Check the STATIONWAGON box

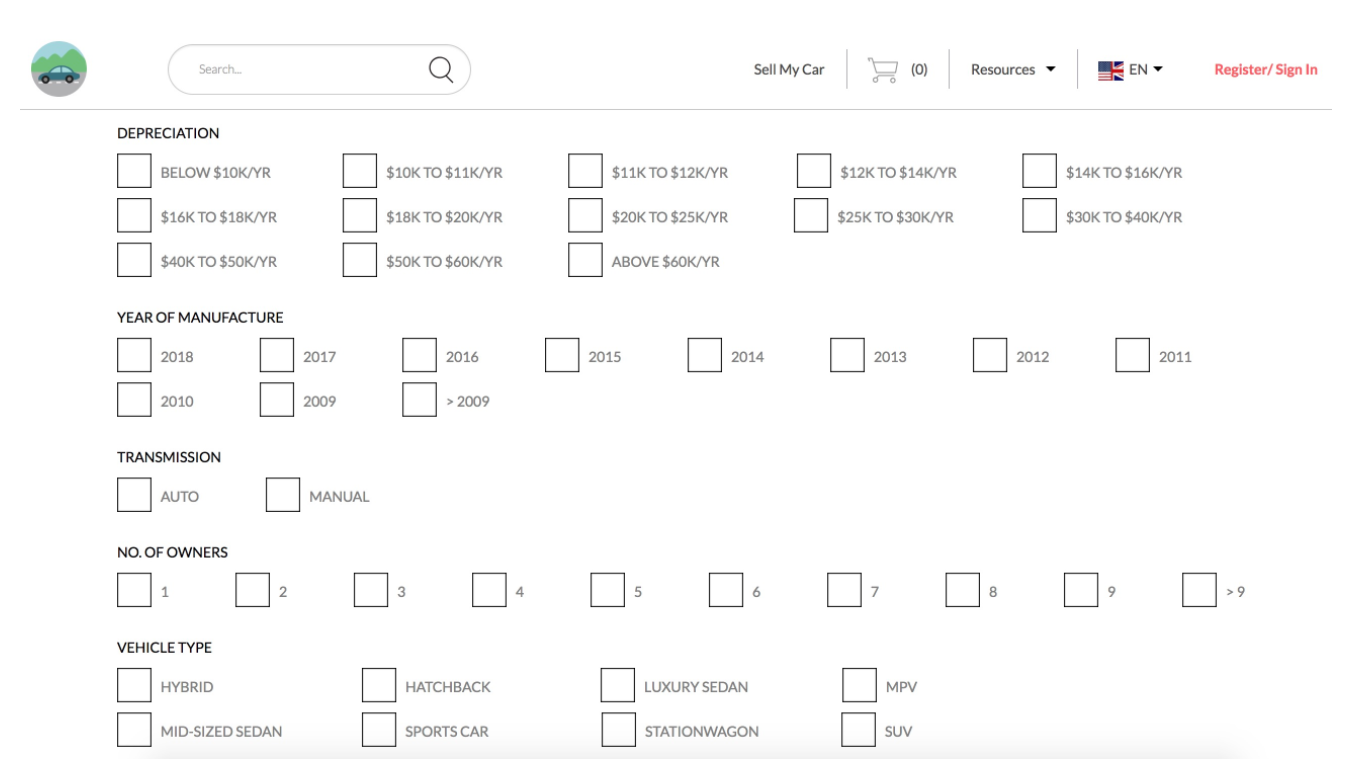618,730
